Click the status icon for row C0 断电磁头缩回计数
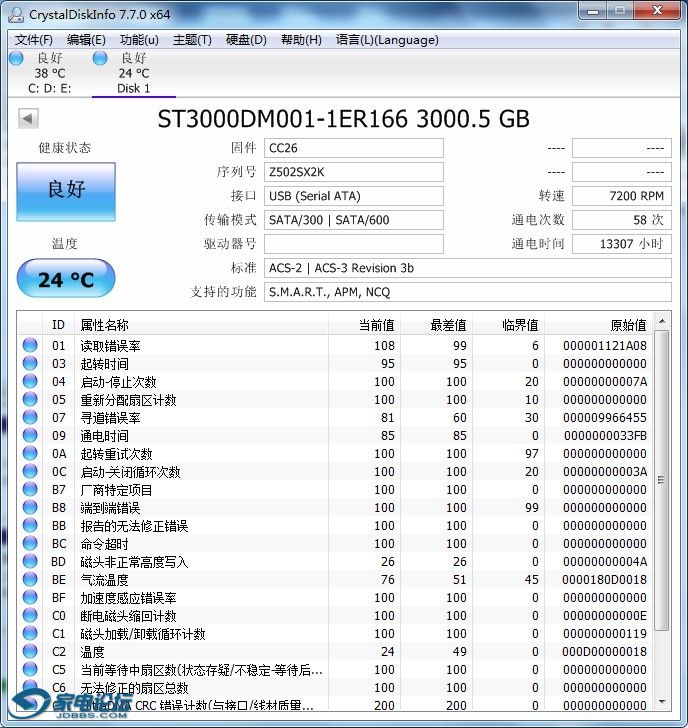The image size is (688, 728). 30,615
